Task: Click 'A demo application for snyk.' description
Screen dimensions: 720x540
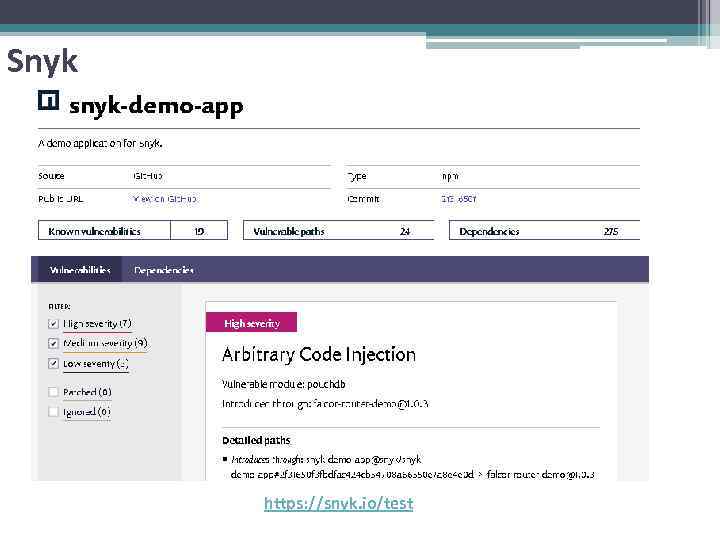Action: click(100, 143)
